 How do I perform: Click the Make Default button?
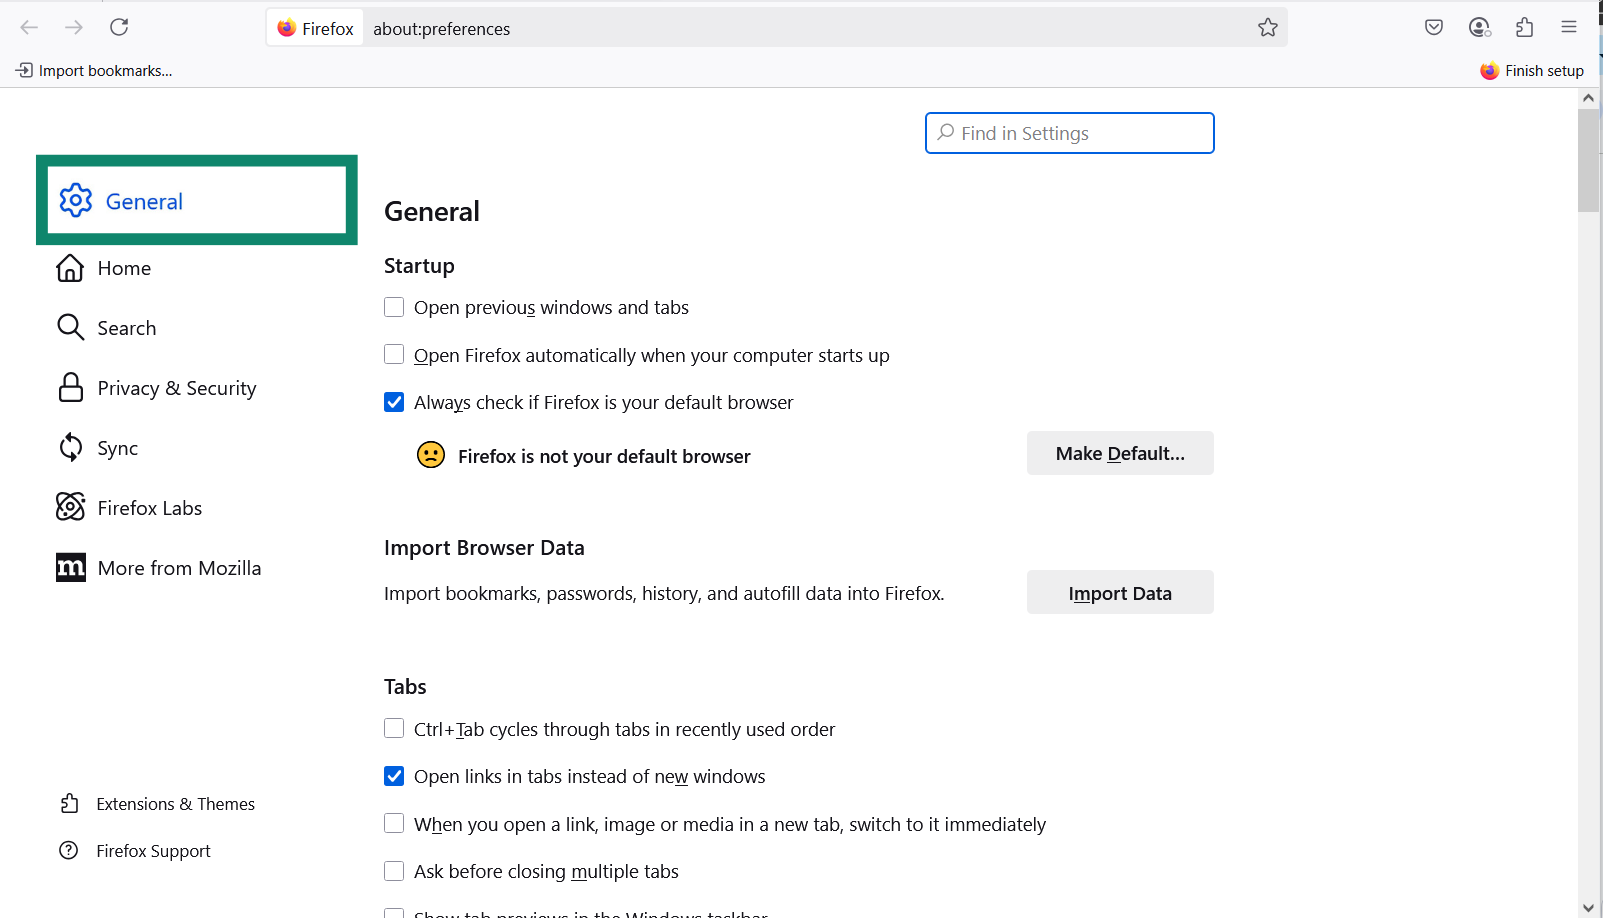[x=1119, y=453]
